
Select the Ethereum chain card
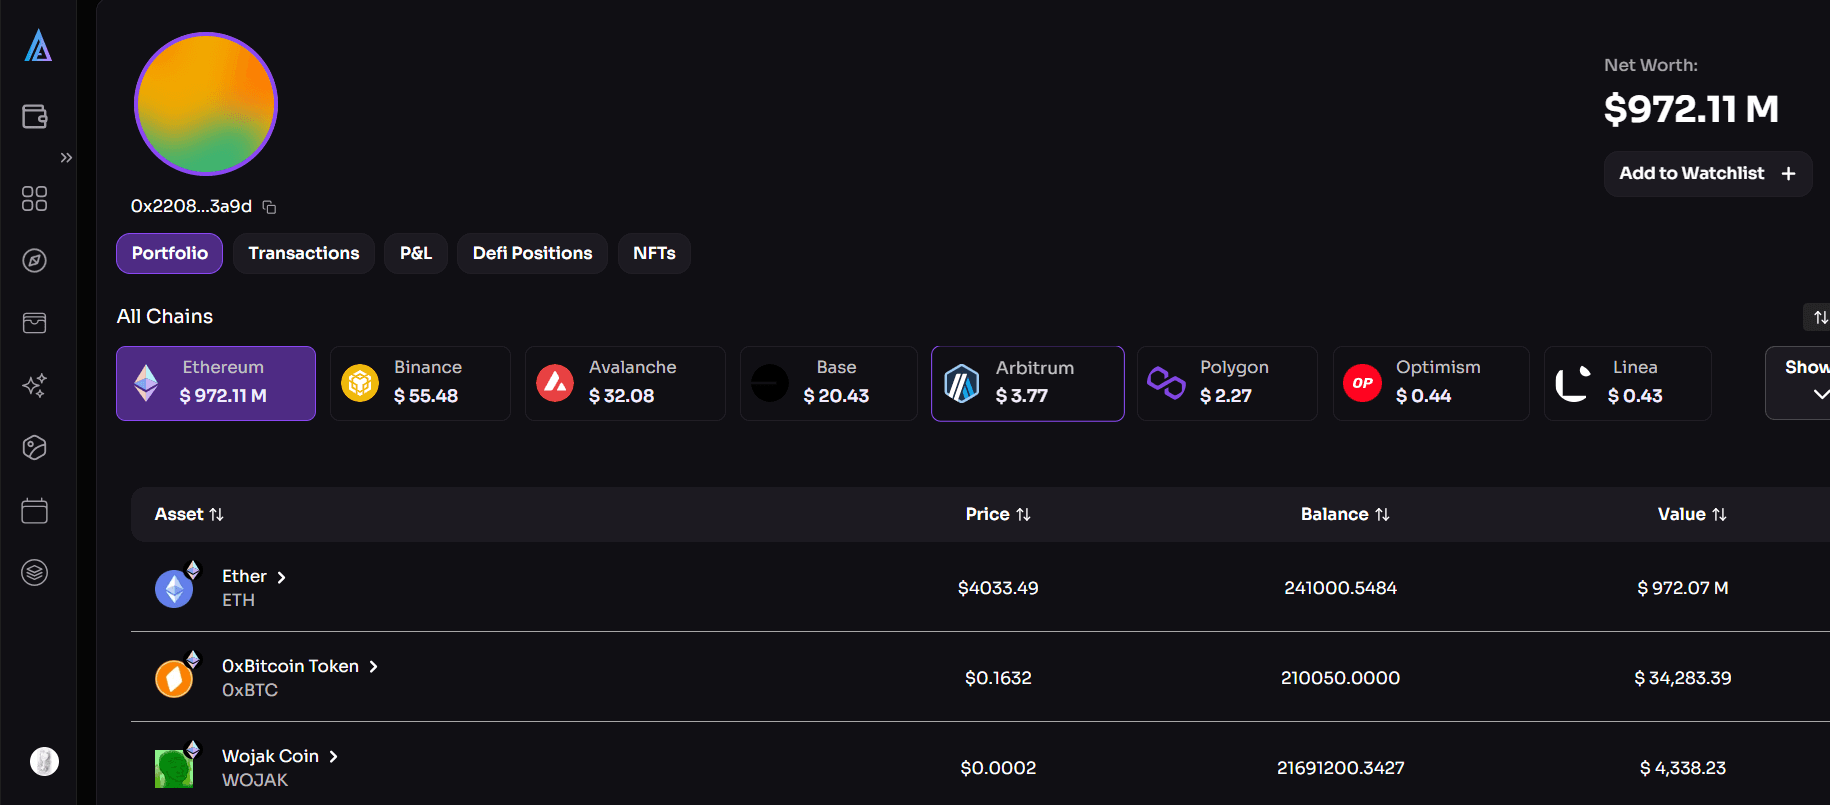point(216,383)
